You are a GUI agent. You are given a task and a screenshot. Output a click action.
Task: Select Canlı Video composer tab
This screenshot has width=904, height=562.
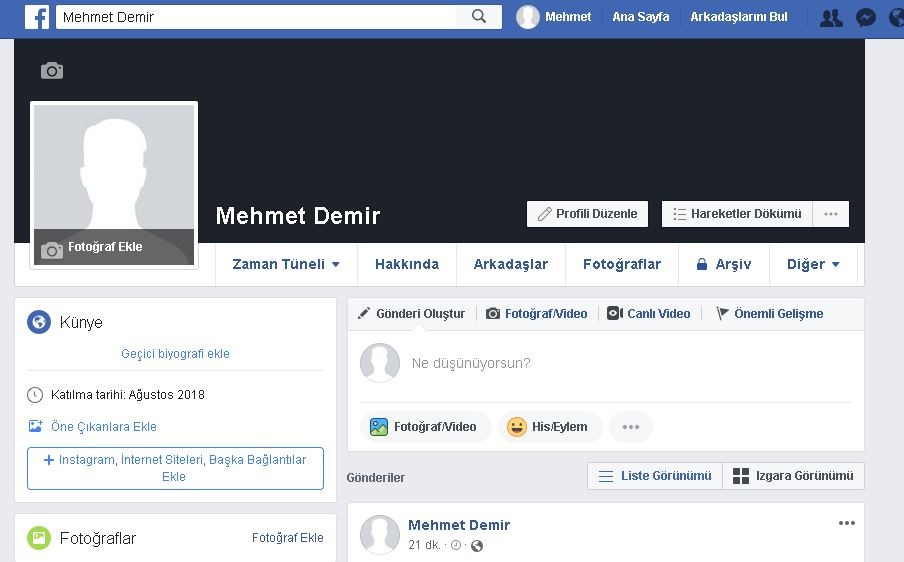[649, 314]
